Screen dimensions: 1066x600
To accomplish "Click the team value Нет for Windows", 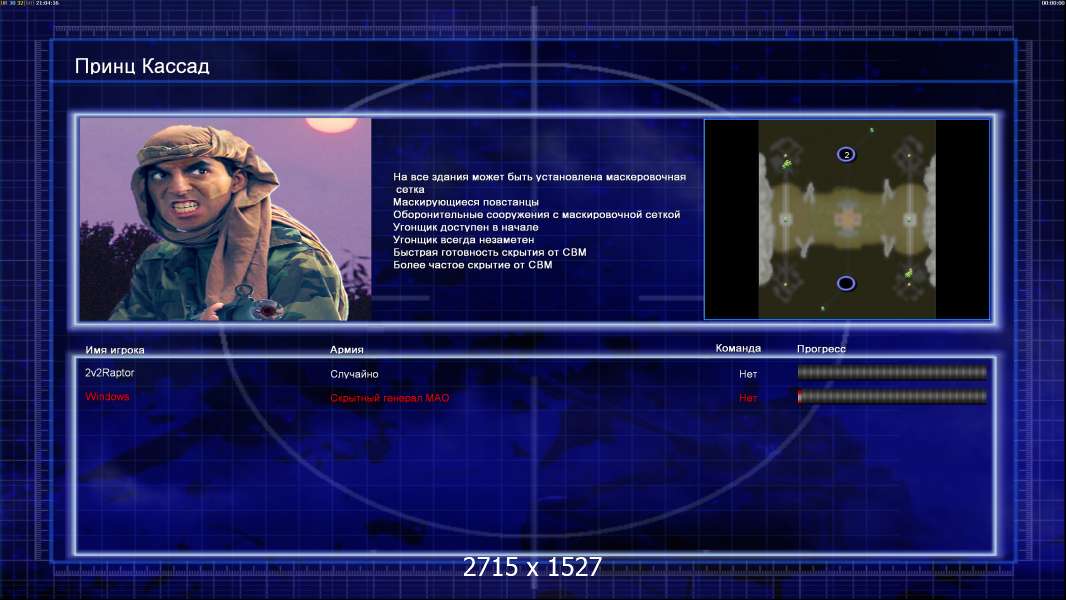I will pos(748,398).
